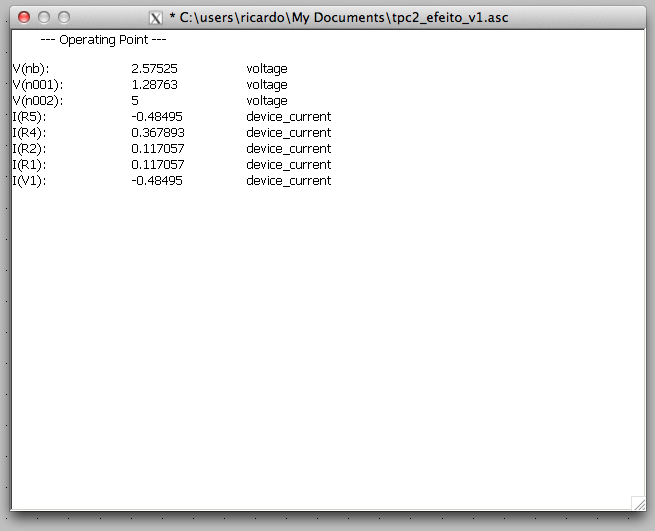Viewport: 655px width, 531px height.
Task: Close the operating point window
Action: coord(25,18)
